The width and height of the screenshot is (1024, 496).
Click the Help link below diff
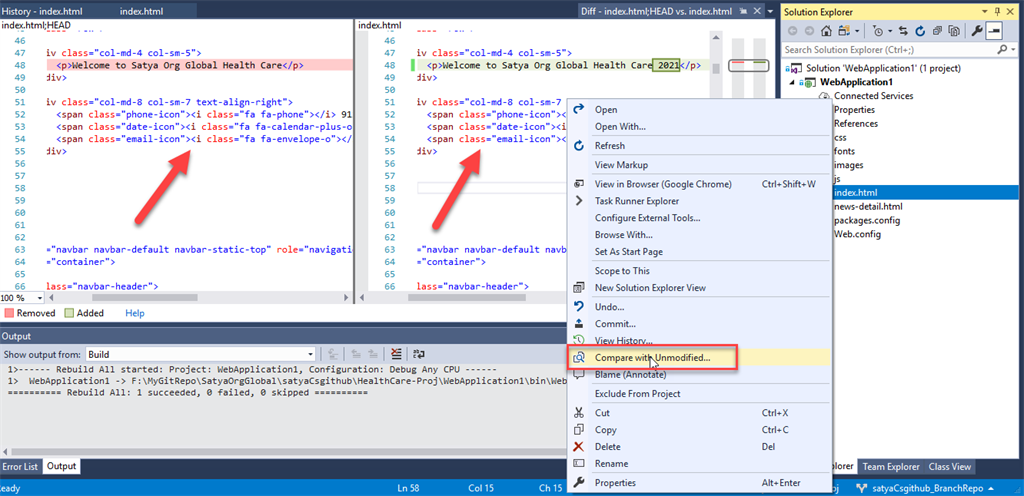[134, 313]
